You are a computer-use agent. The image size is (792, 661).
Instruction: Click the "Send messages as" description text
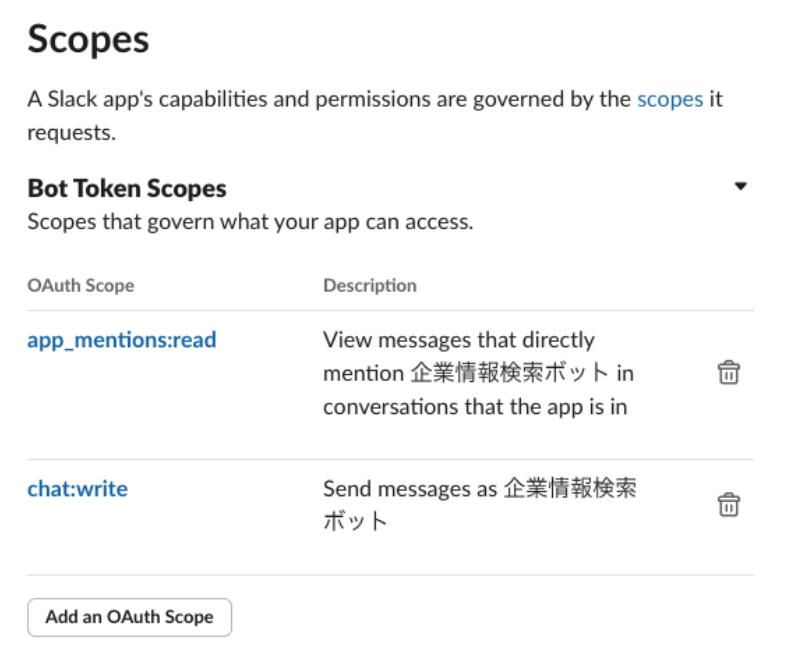pos(409,489)
